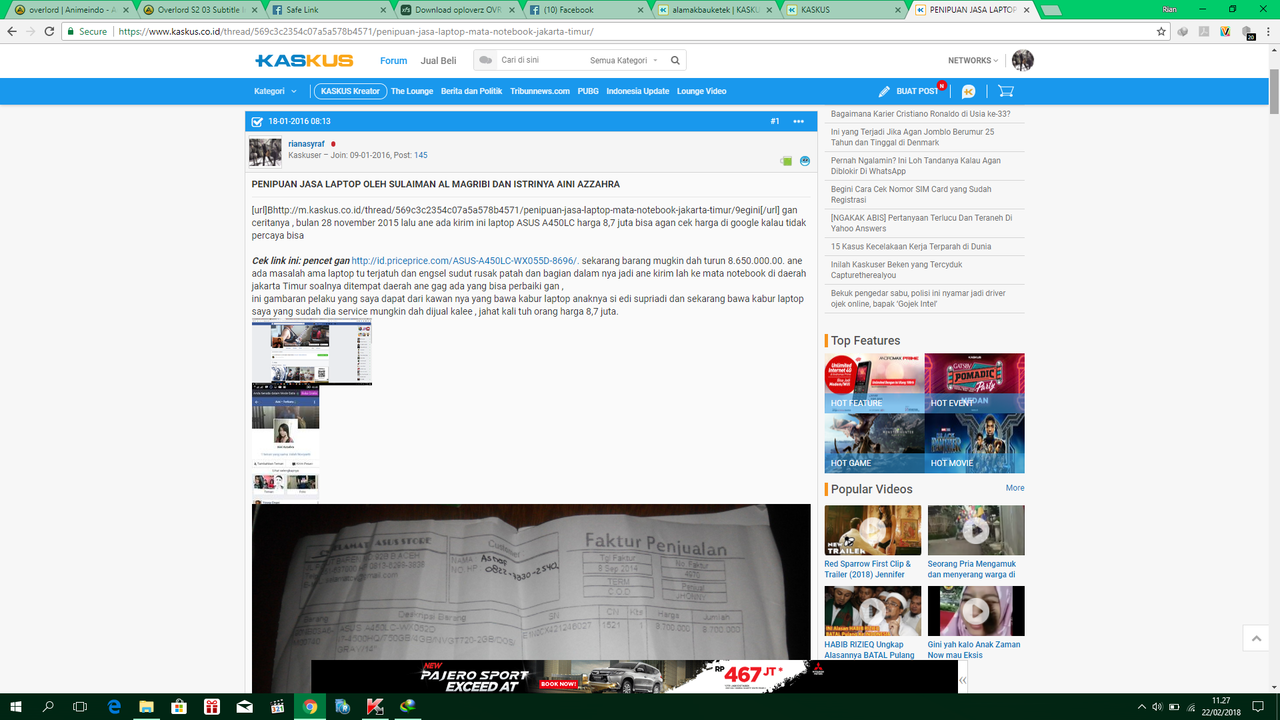Open the rianasyraf username link
Screen dimensions: 1280x720
click(x=306, y=144)
